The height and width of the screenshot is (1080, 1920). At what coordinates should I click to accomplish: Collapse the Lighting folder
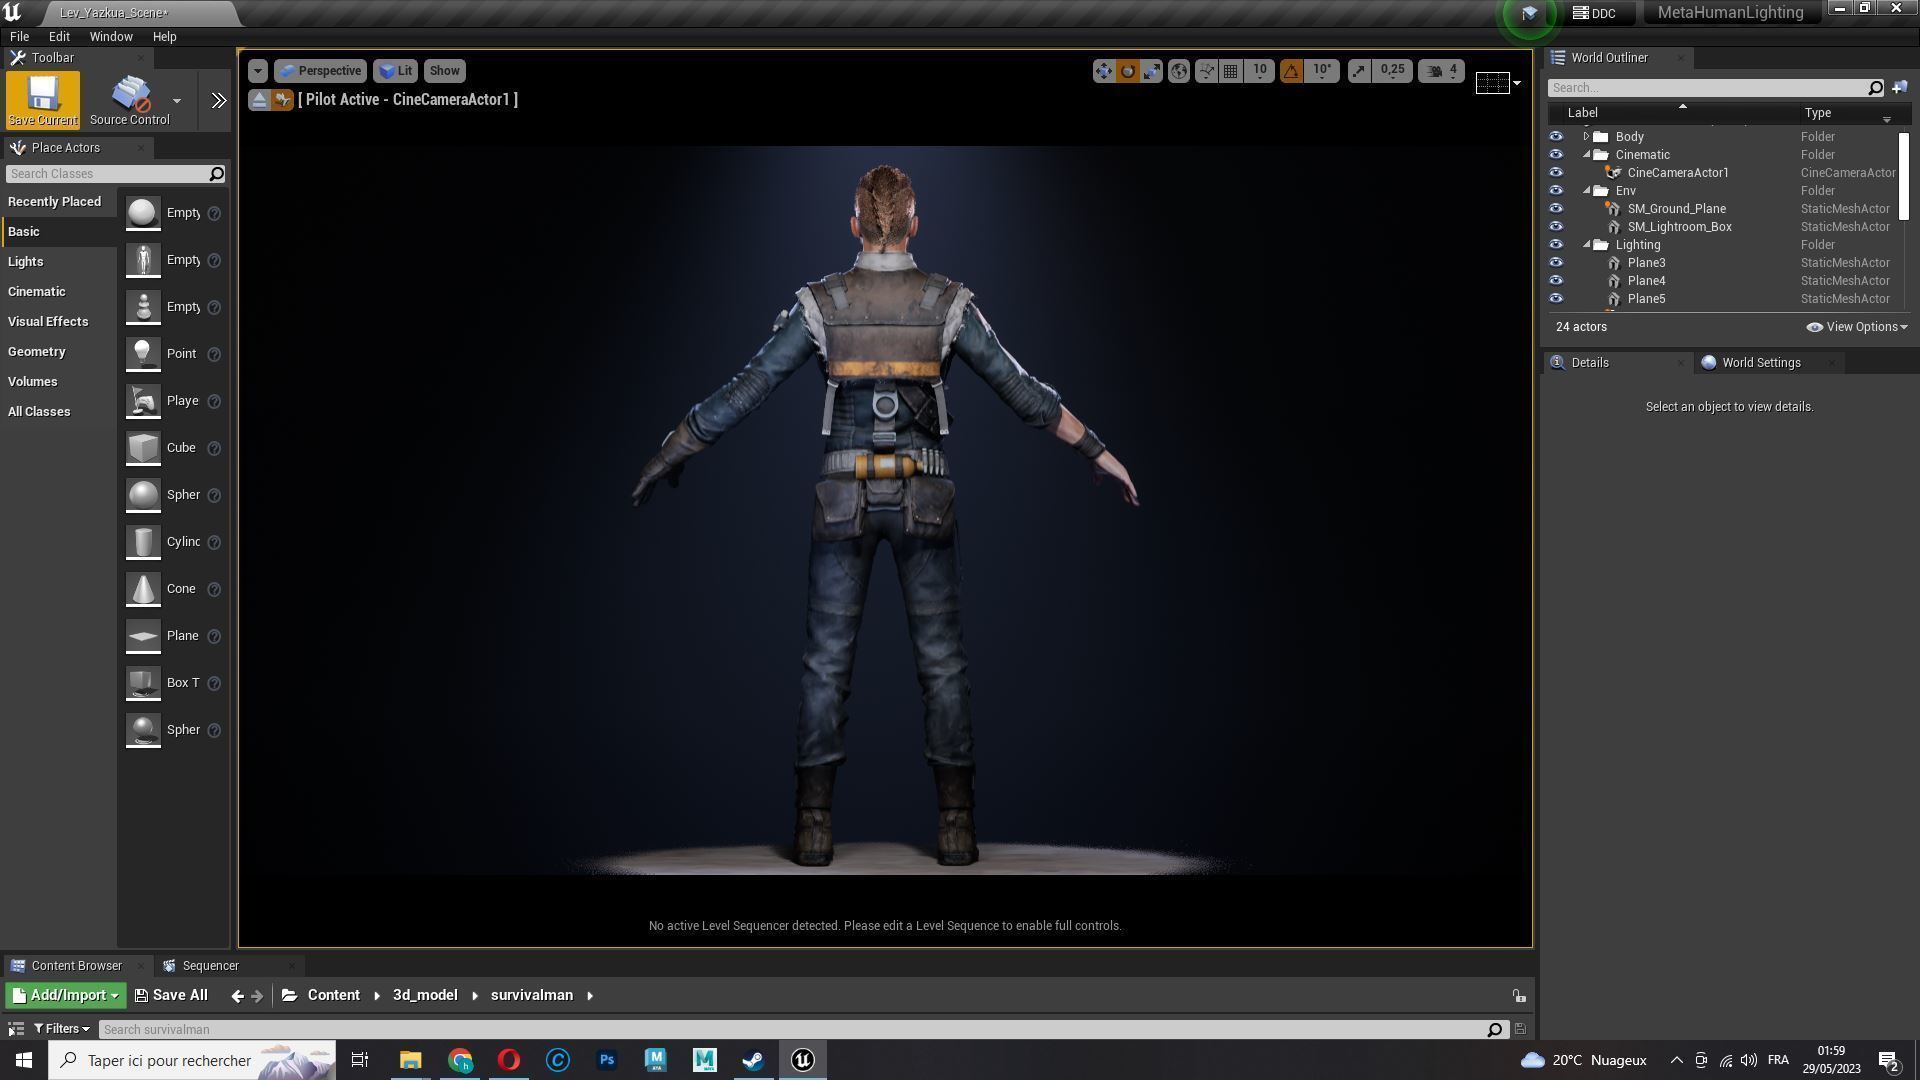1586,245
